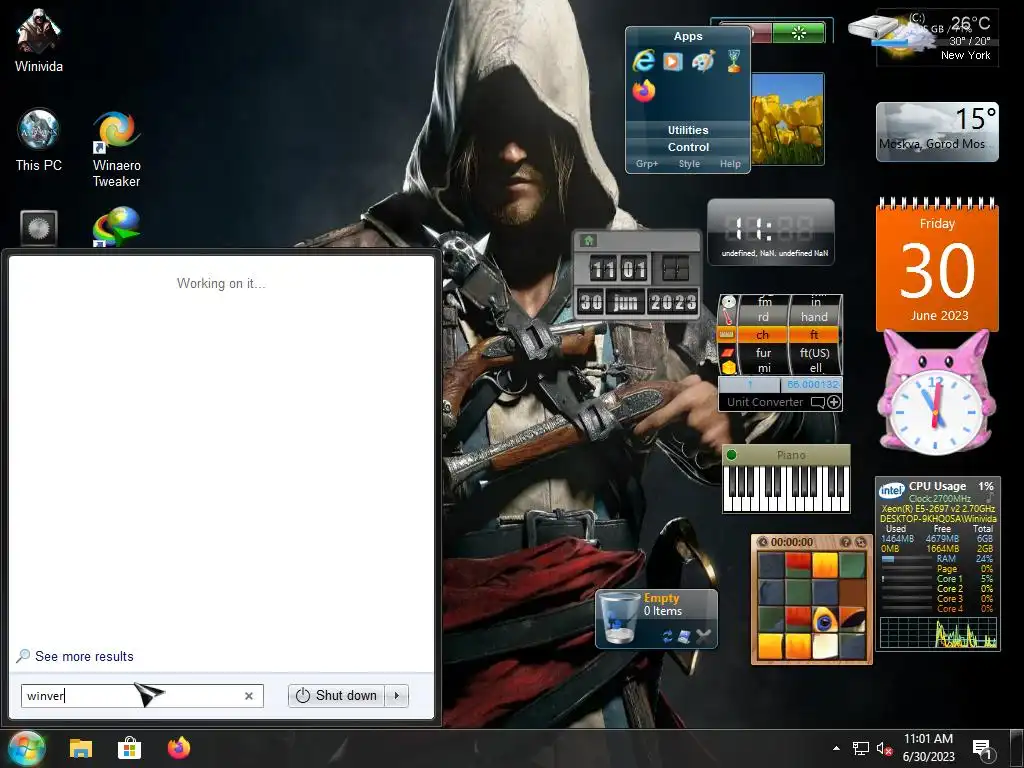Click the speech bubble icon in Unit Converter

817,402
